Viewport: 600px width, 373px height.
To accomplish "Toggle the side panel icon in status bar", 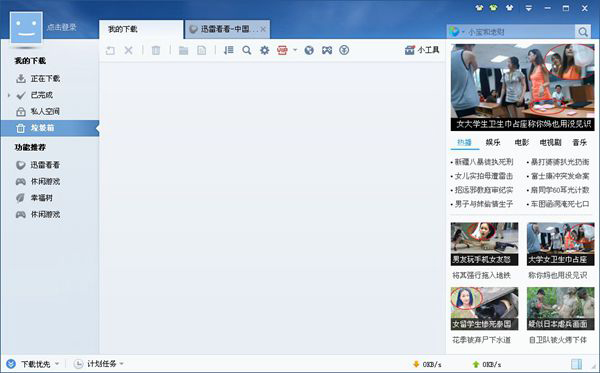I will (x=576, y=364).
